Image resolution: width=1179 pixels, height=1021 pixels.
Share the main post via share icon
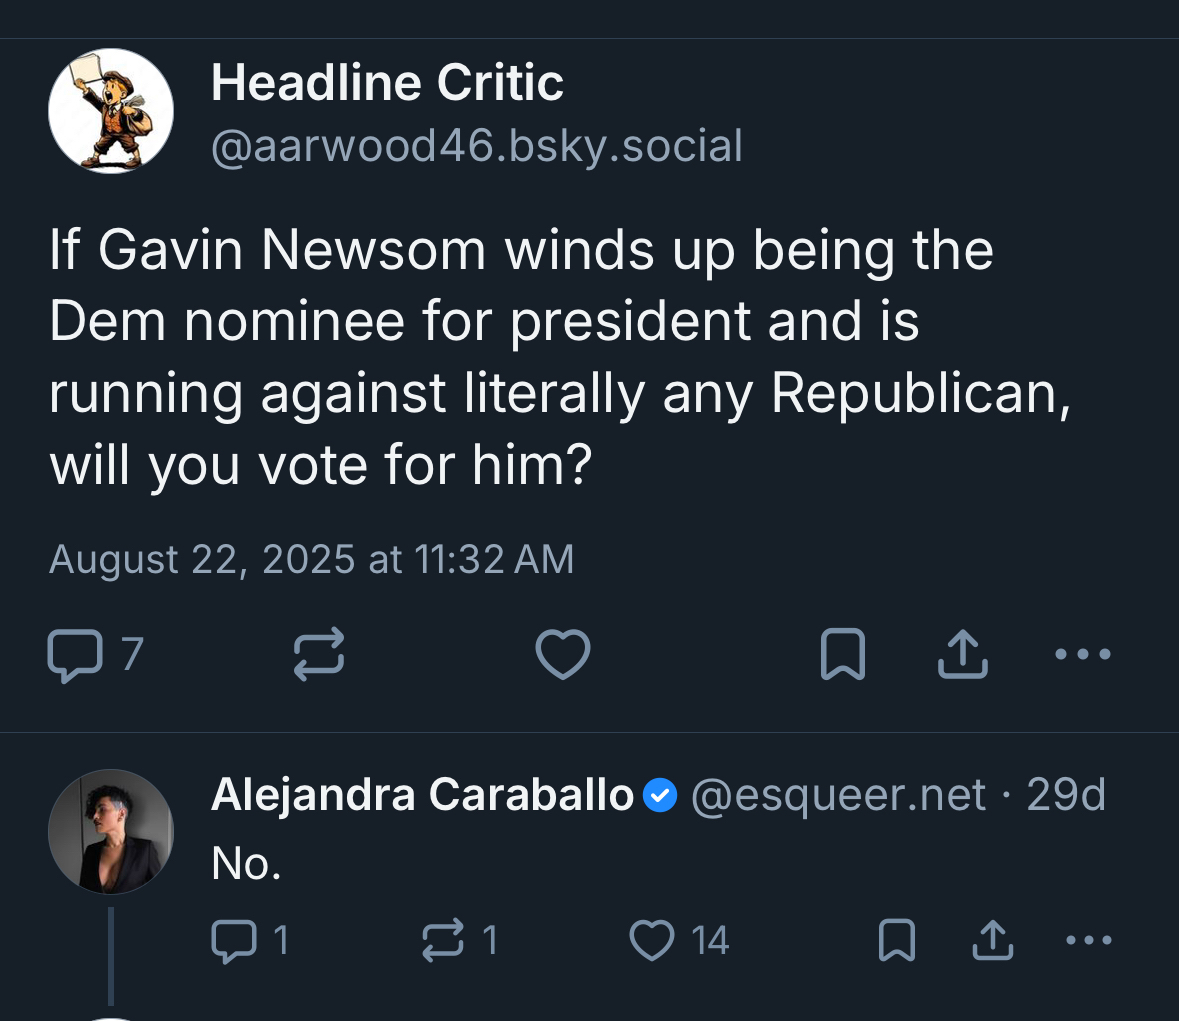coord(963,655)
